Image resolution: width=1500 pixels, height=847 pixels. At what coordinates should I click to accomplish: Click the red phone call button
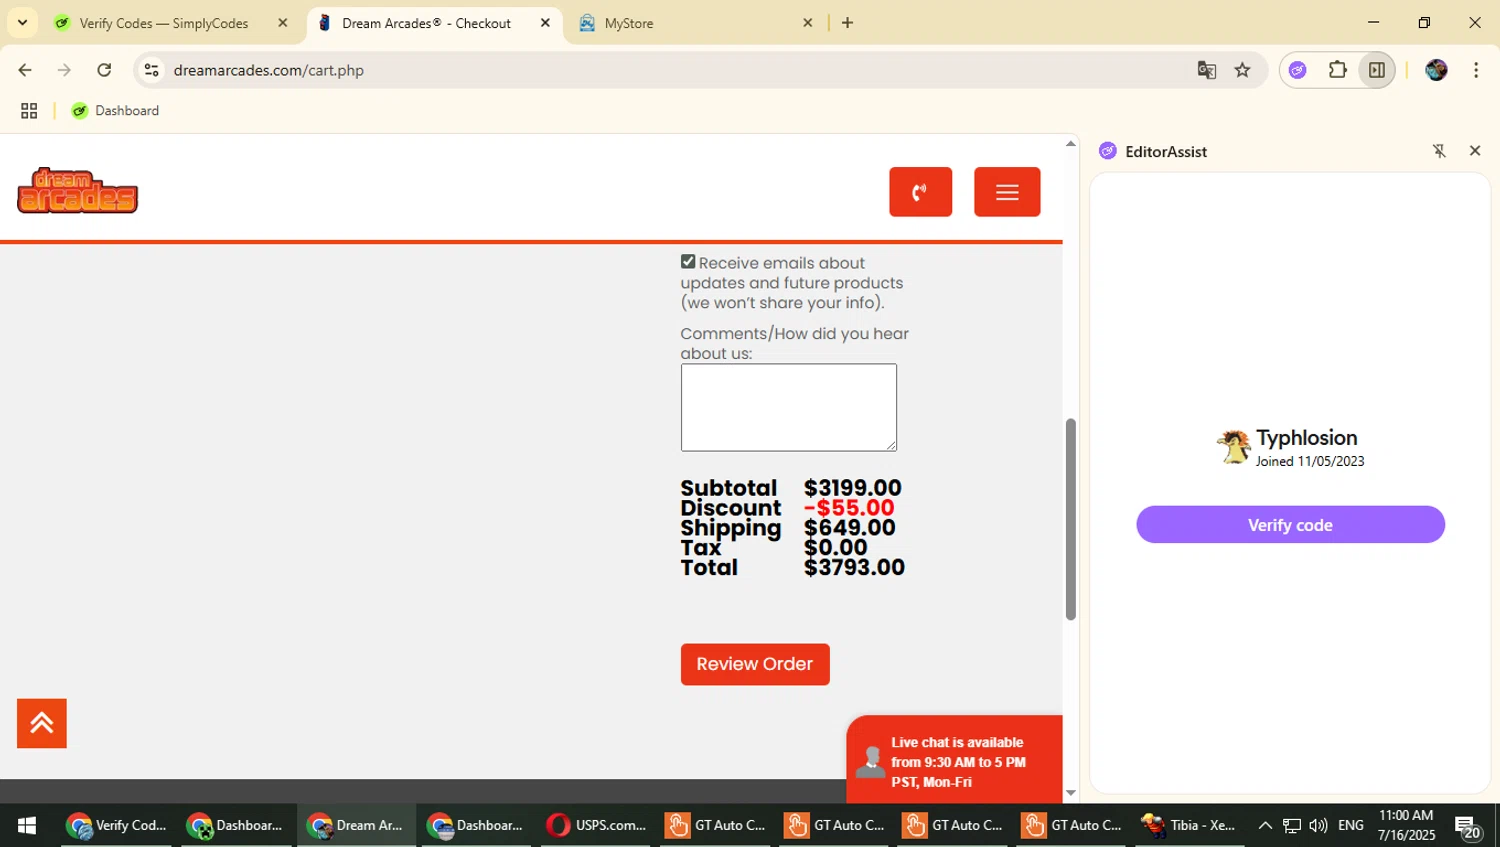pos(920,192)
